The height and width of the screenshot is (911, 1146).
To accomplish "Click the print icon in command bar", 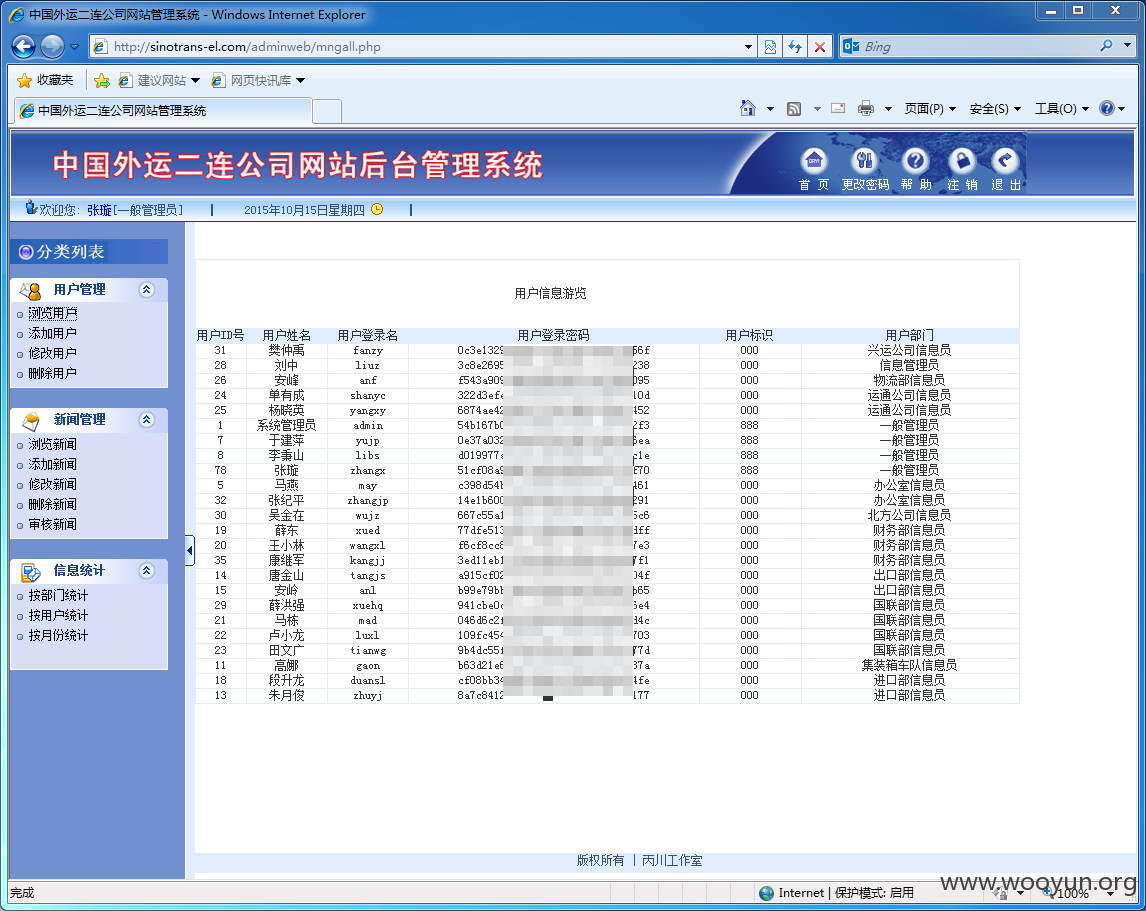I will [x=866, y=108].
